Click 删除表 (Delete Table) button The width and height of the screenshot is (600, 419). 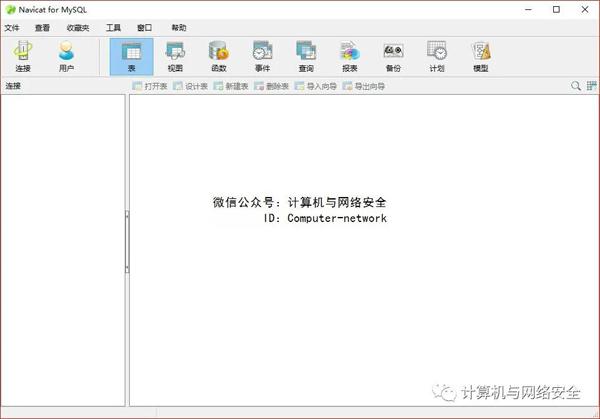click(271, 86)
